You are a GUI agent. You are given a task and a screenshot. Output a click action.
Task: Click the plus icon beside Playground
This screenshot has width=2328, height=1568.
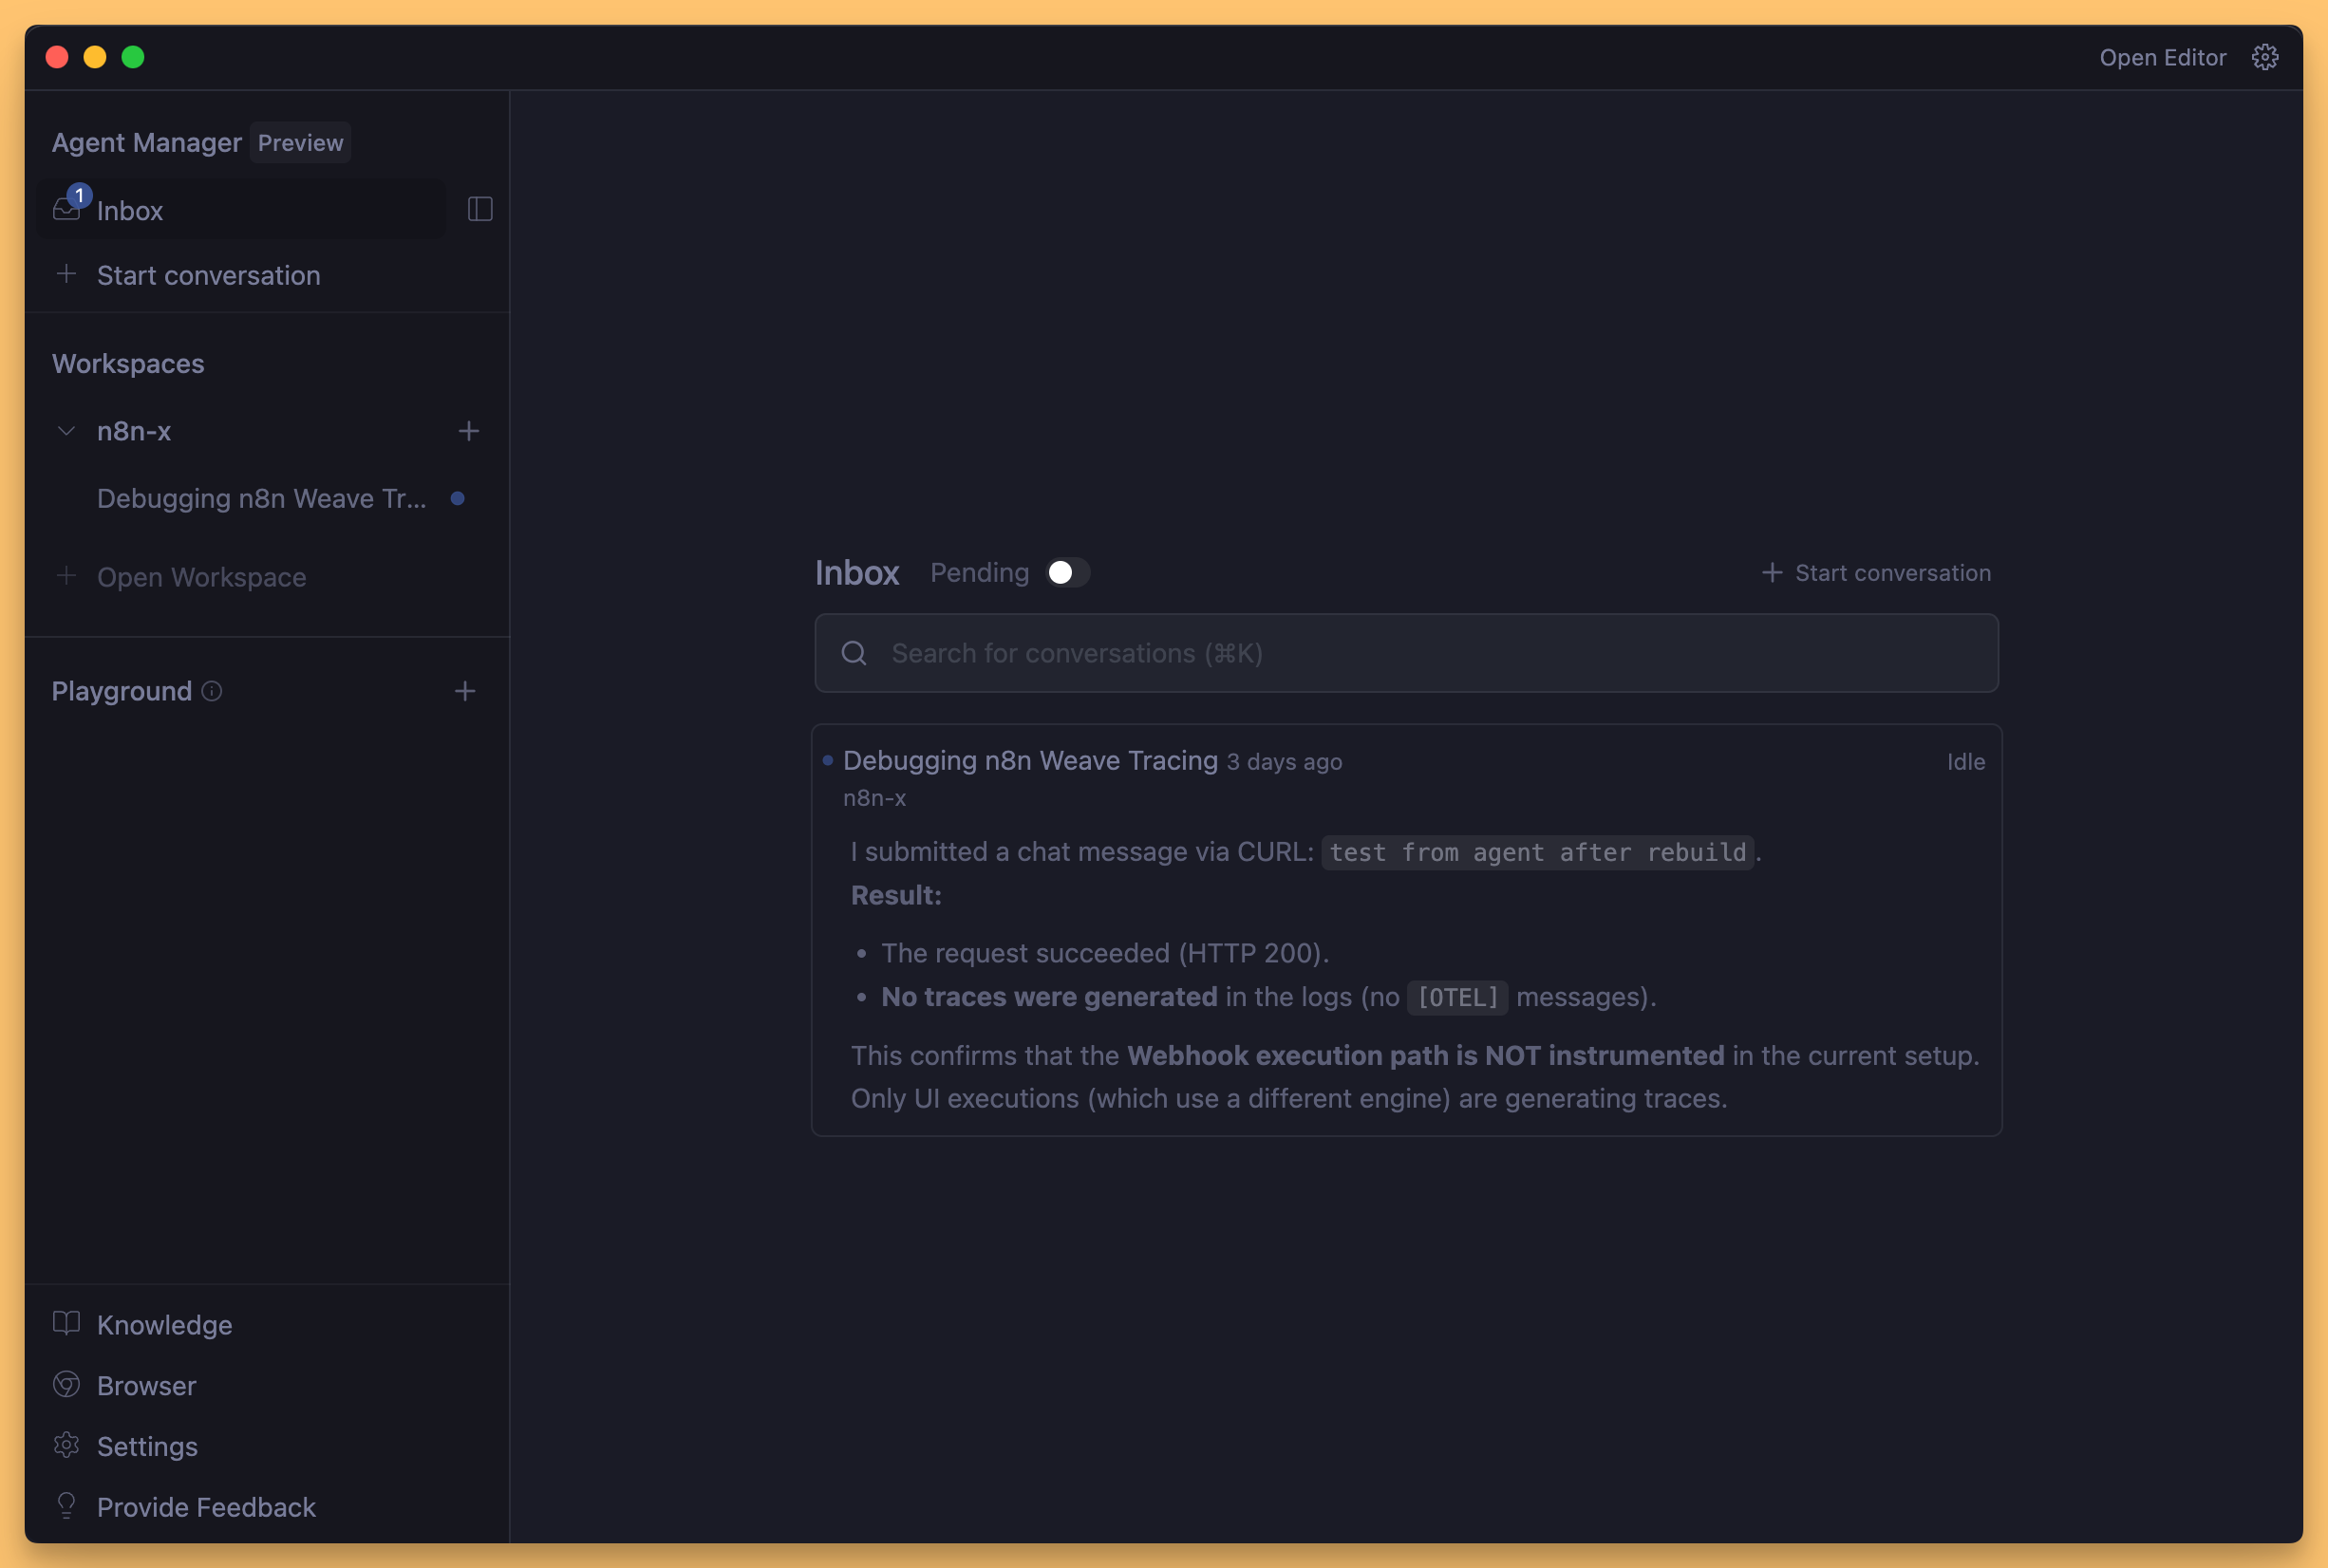pos(465,691)
